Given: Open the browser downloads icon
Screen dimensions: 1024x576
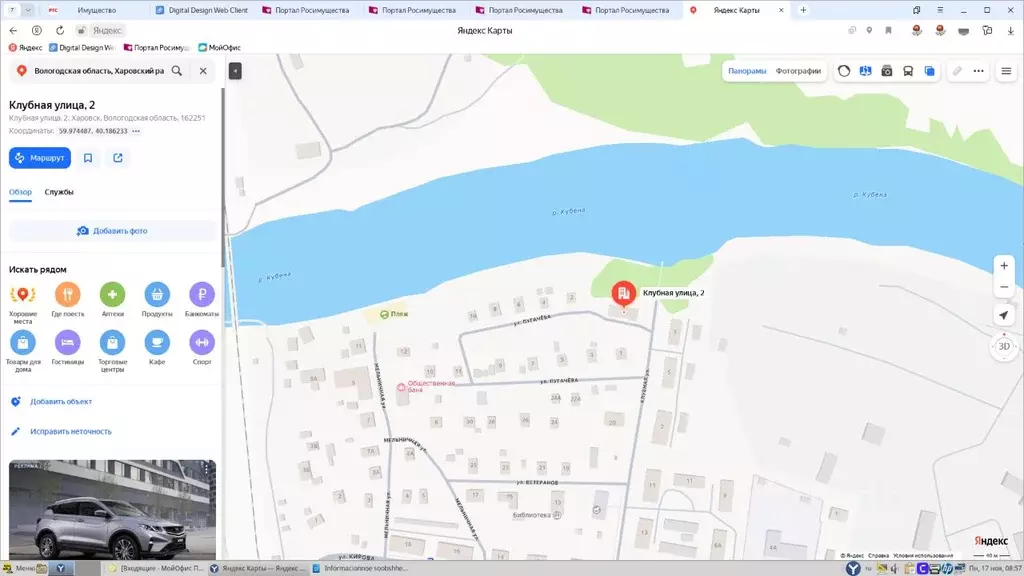Looking at the screenshot, I should (1011, 30).
